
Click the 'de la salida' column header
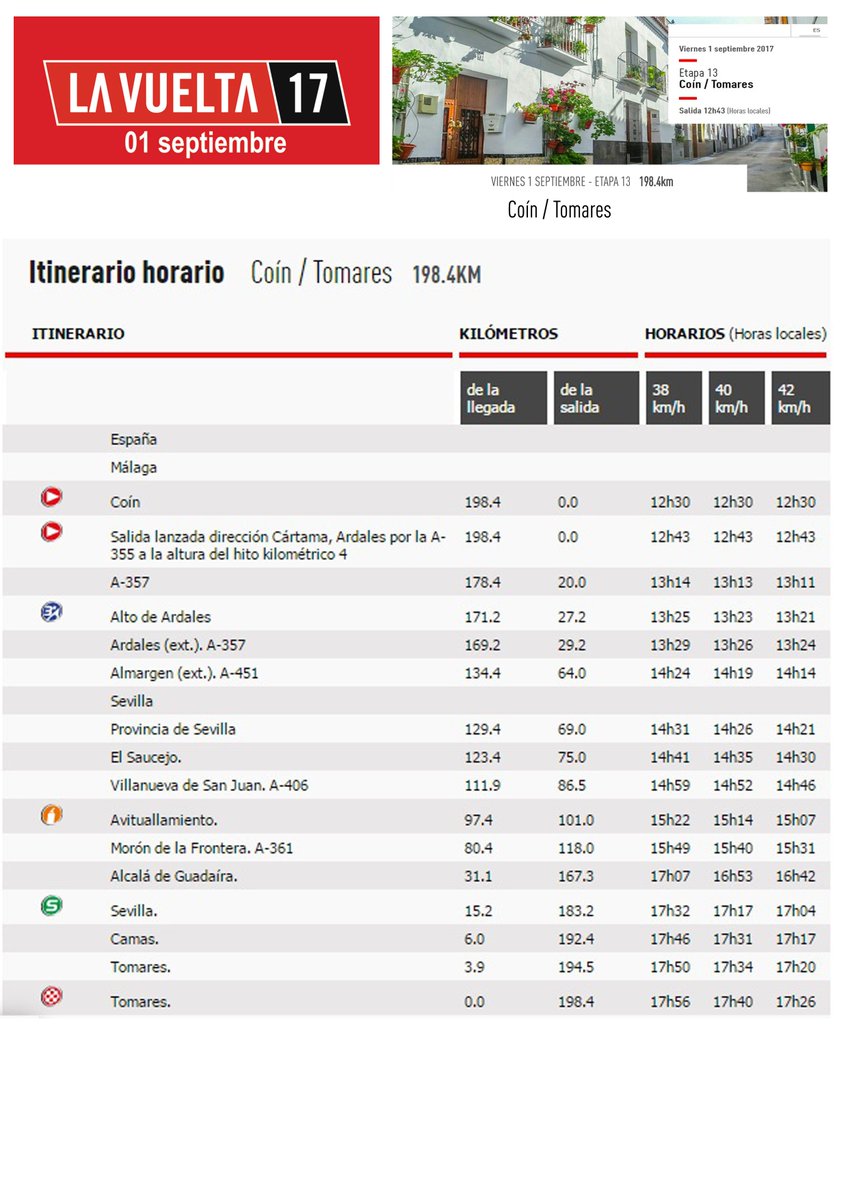click(x=596, y=398)
